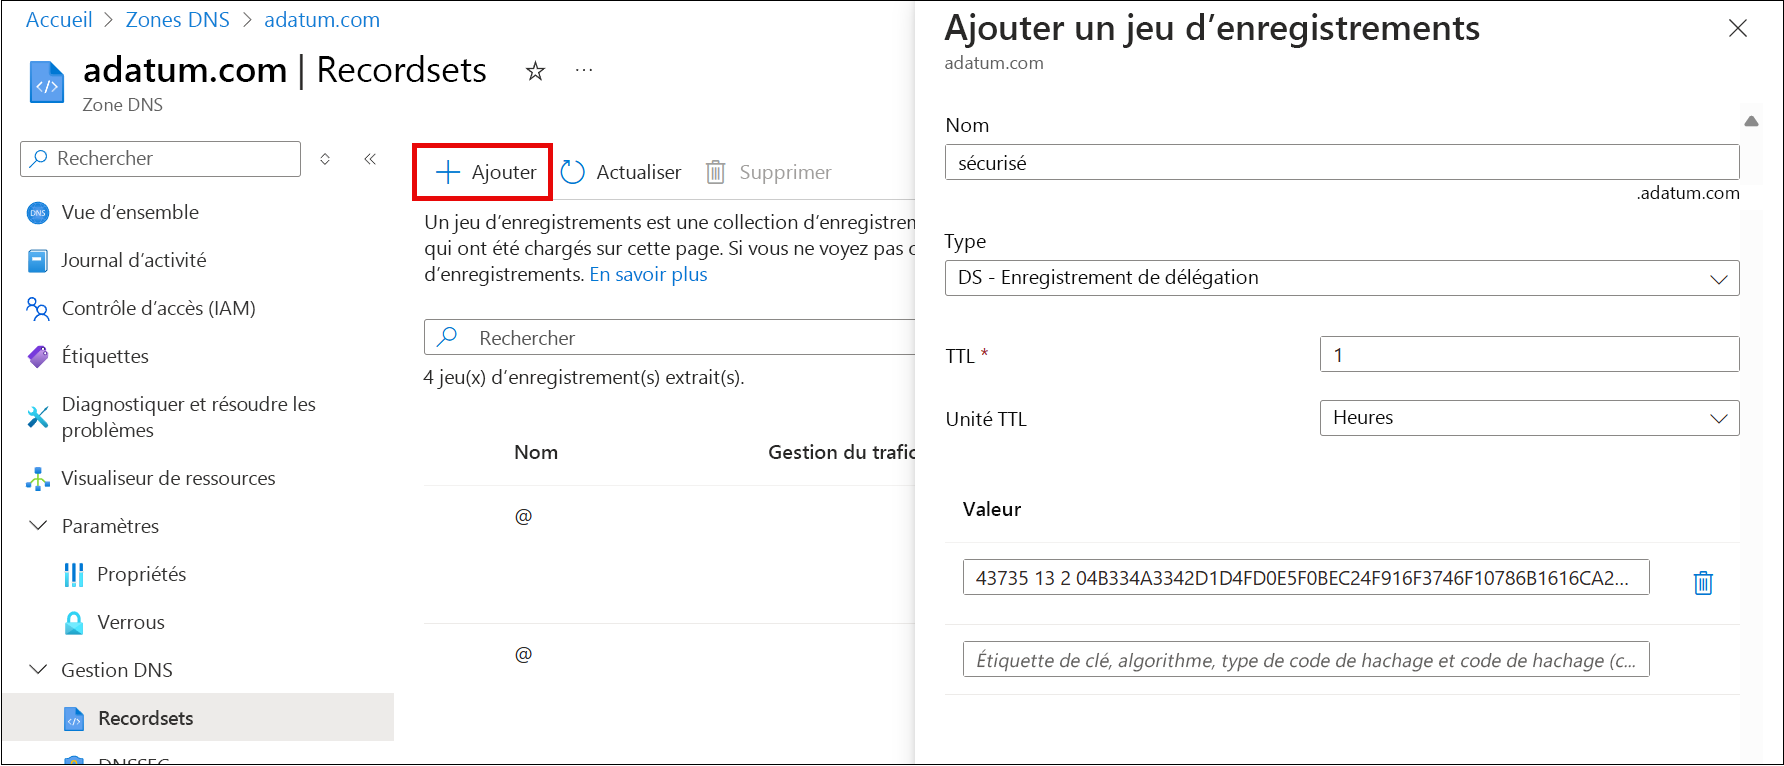Click the recordsets Rechercher filter box
This screenshot has height=766, width=1784.
click(x=670, y=337)
